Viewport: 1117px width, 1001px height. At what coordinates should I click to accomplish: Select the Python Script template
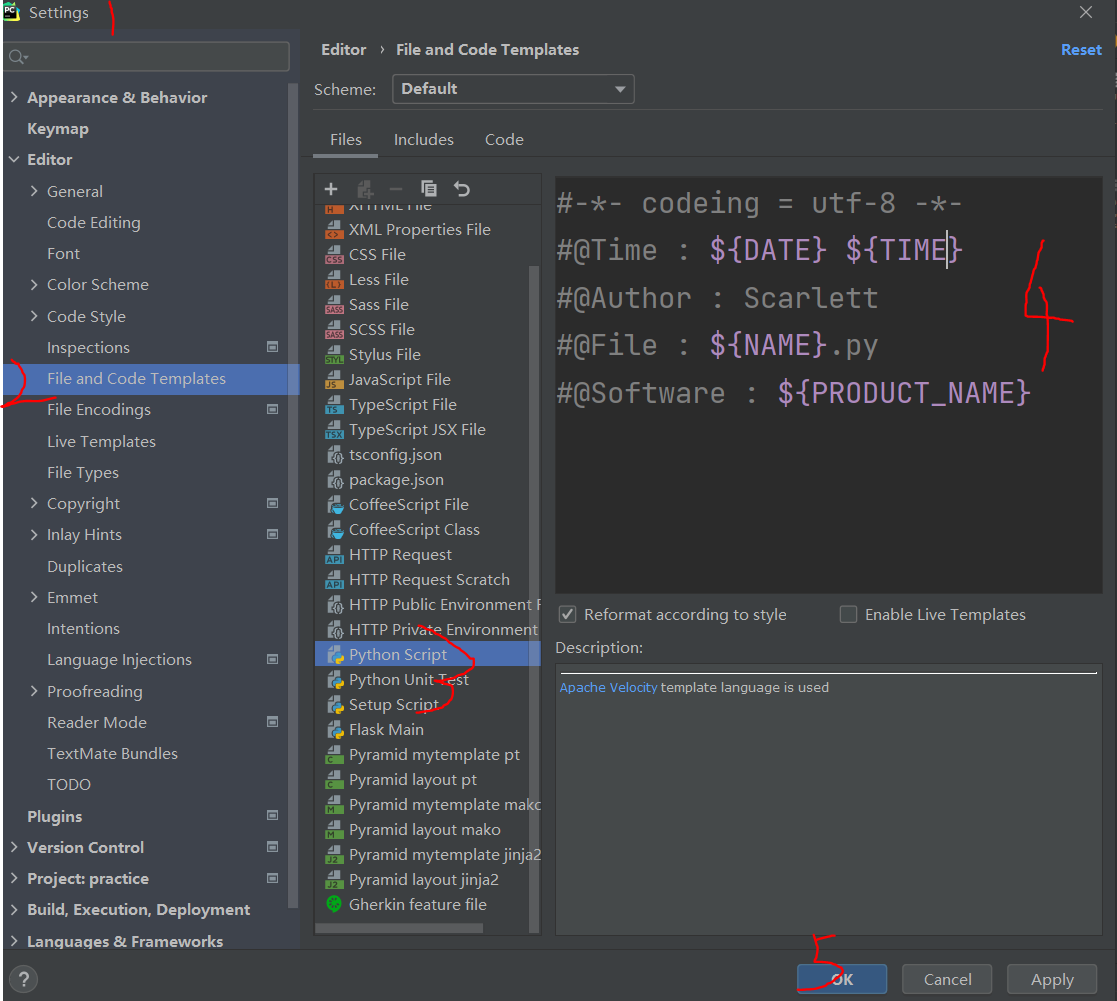coord(427,654)
